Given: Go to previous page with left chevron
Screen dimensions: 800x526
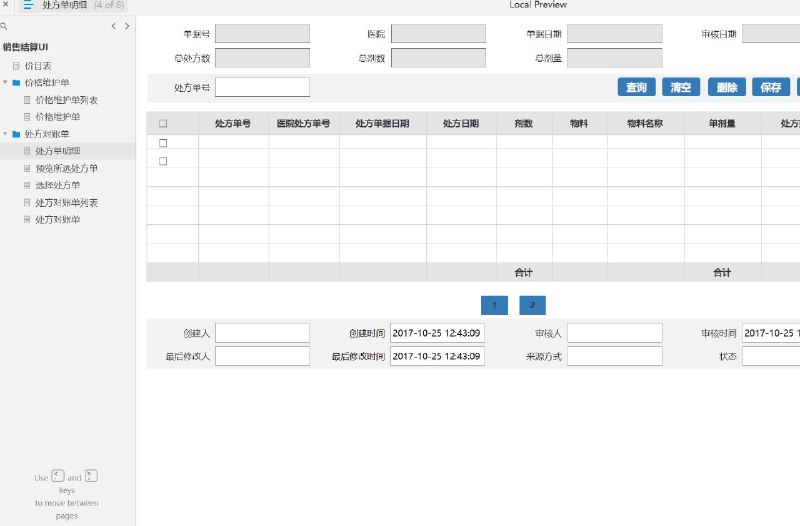Looking at the screenshot, I should coord(113,26).
